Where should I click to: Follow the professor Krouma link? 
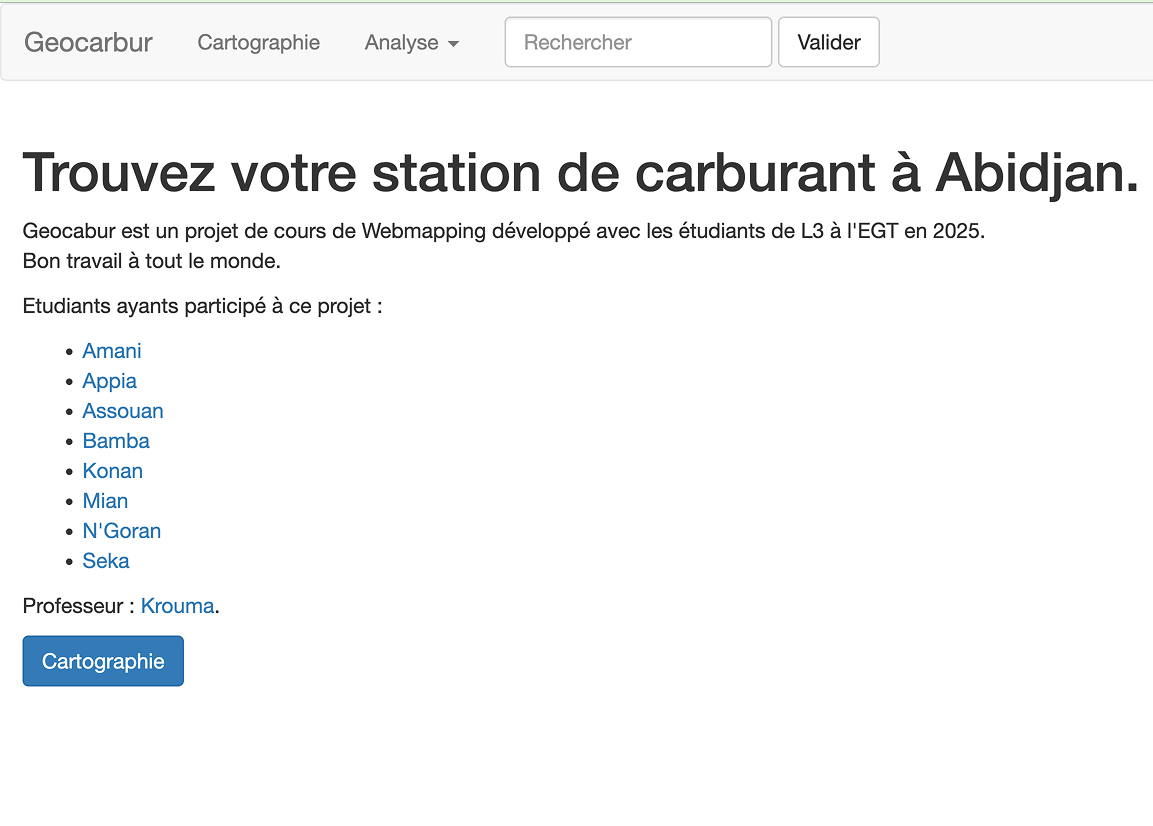coord(177,606)
